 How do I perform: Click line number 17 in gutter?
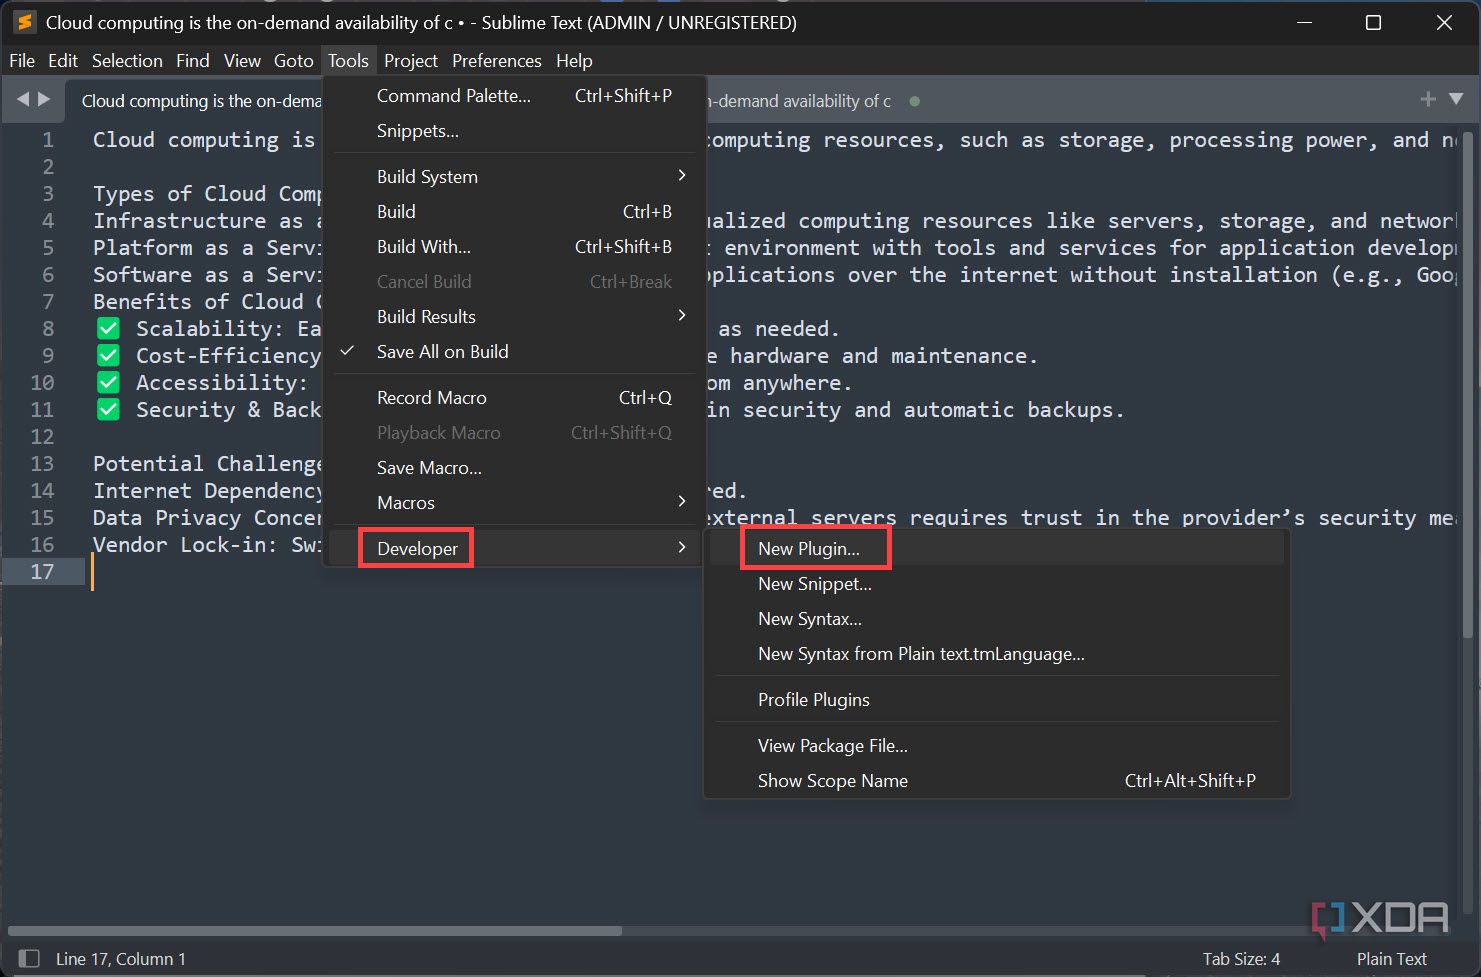click(42, 571)
